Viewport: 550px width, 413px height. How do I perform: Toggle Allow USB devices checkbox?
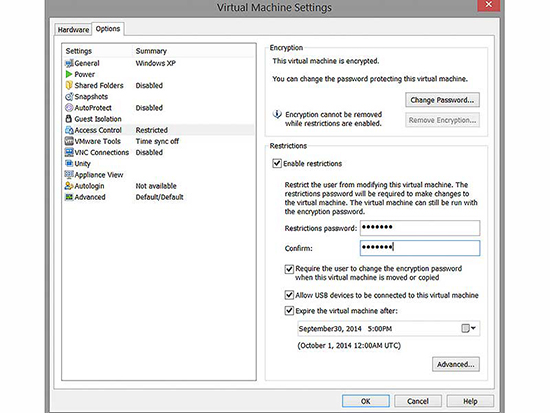click(289, 295)
